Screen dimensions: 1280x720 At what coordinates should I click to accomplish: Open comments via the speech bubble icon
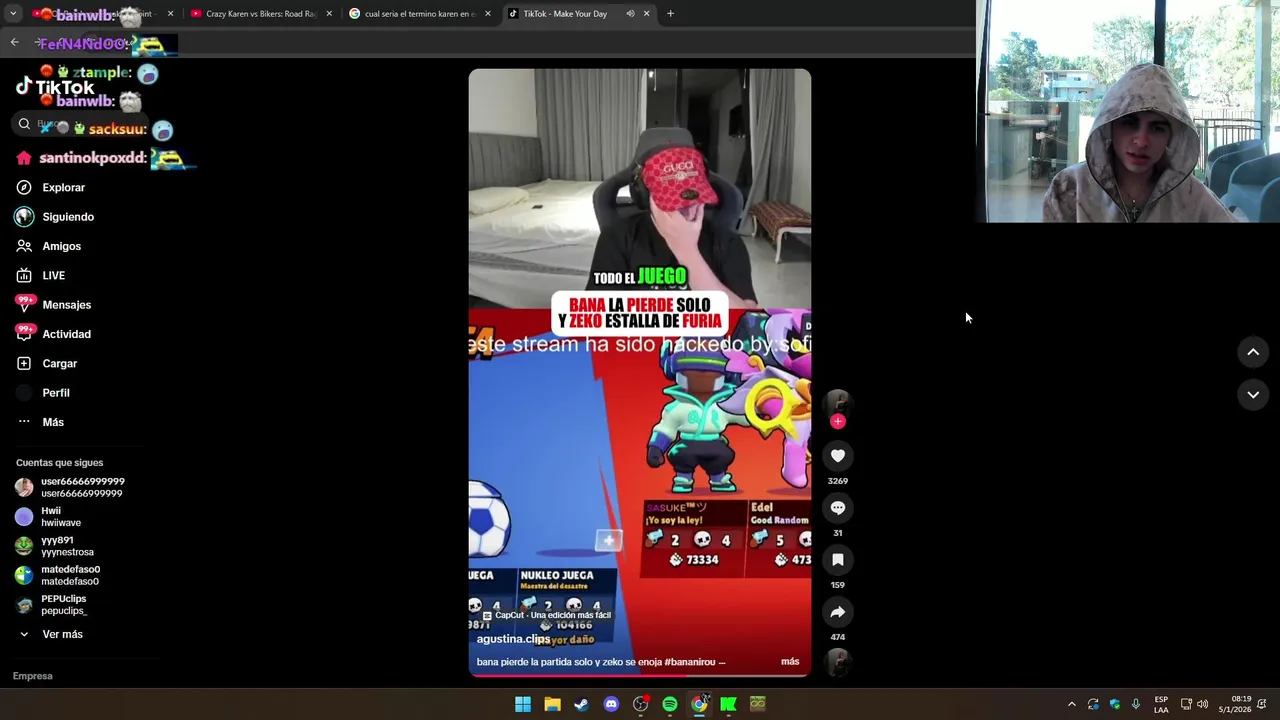838,508
